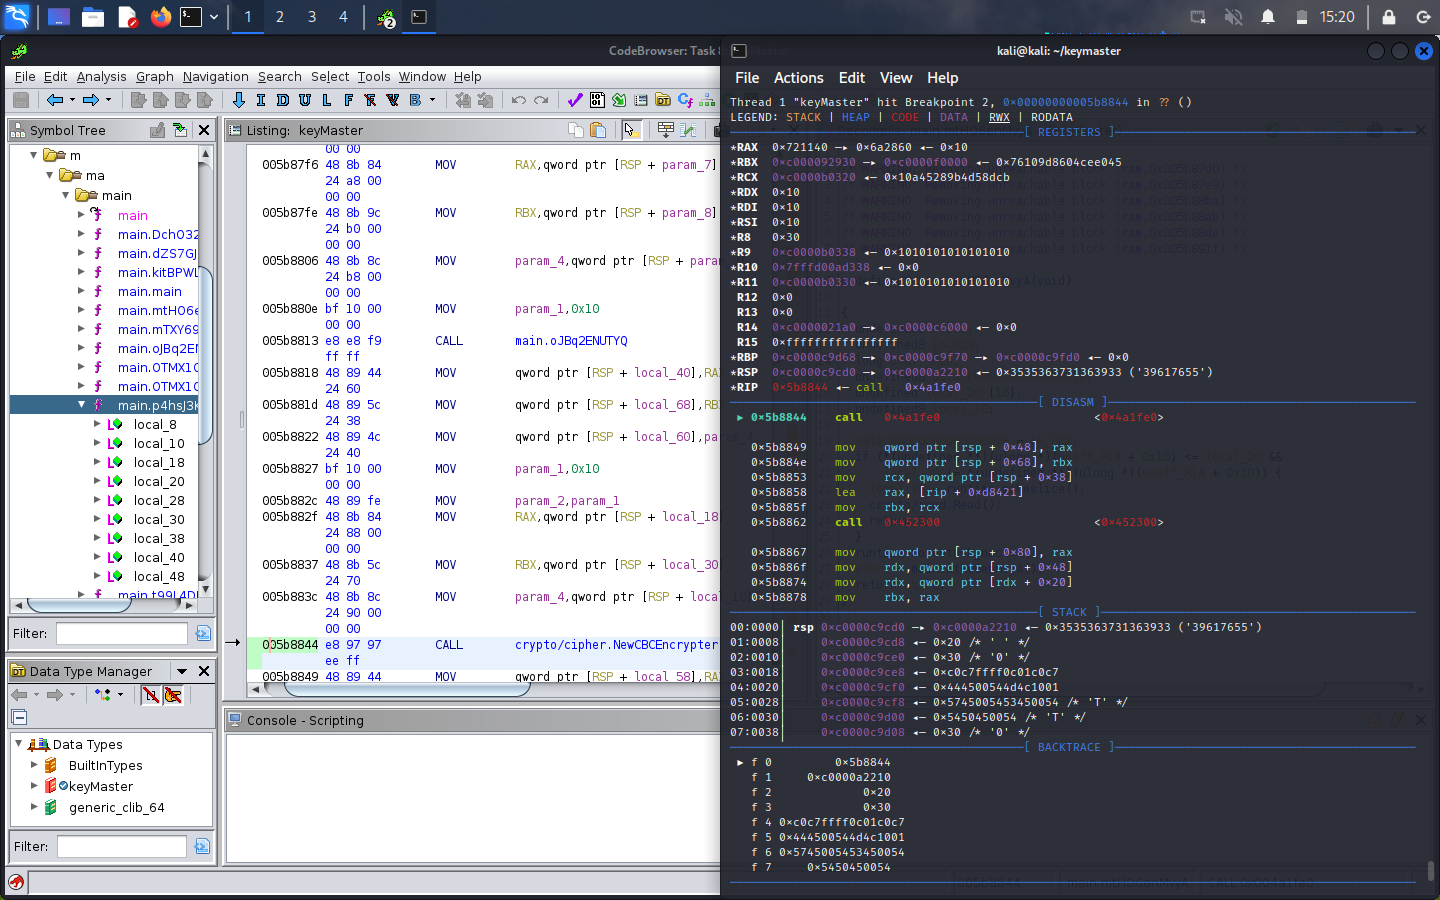Screen dimensions: 1440x900
Task: Expand the main.Dch032 function node
Action: point(82,234)
